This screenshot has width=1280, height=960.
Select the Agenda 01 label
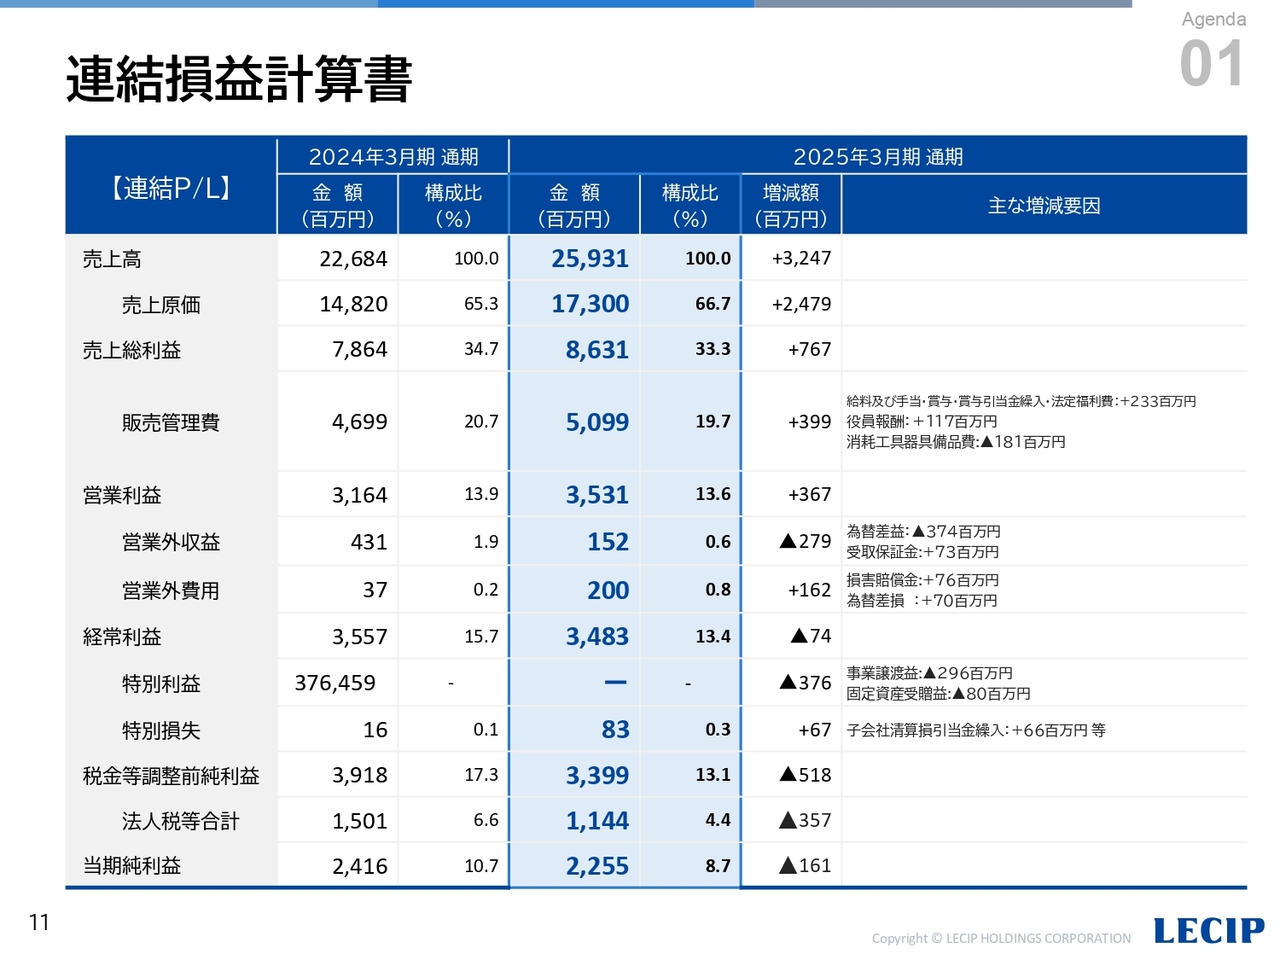(x=1213, y=50)
